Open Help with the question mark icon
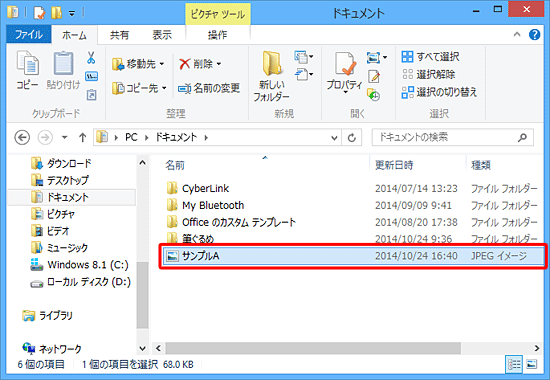This screenshot has width=550, height=380. coord(535,34)
